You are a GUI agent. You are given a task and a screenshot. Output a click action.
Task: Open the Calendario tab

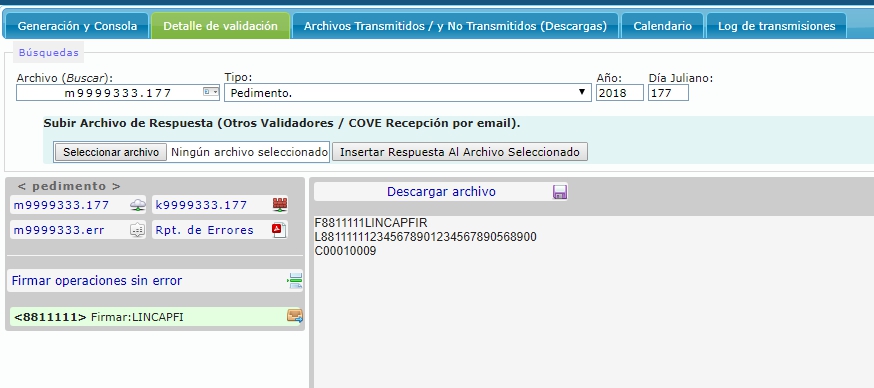pos(662,26)
